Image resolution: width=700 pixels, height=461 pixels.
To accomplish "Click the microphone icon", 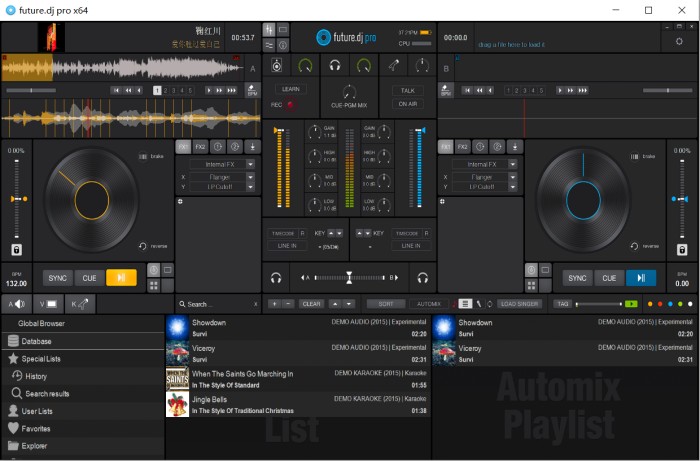I will pyautogui.click(x=394, y=66).
